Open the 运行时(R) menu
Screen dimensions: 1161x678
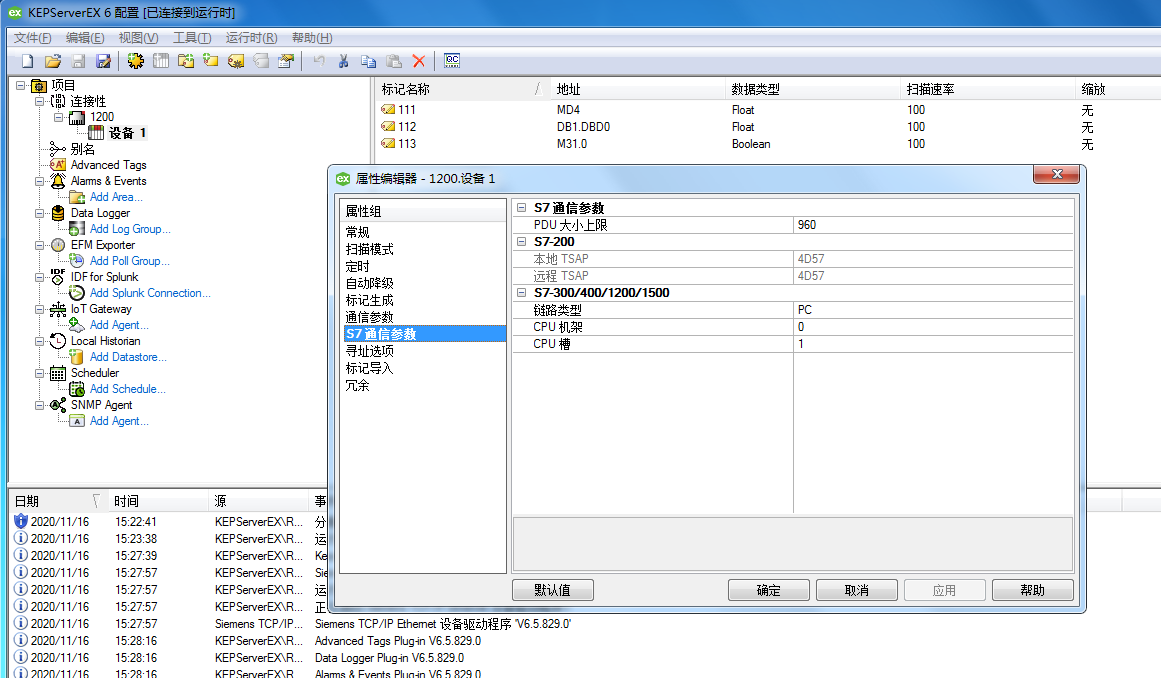point(250,38)
